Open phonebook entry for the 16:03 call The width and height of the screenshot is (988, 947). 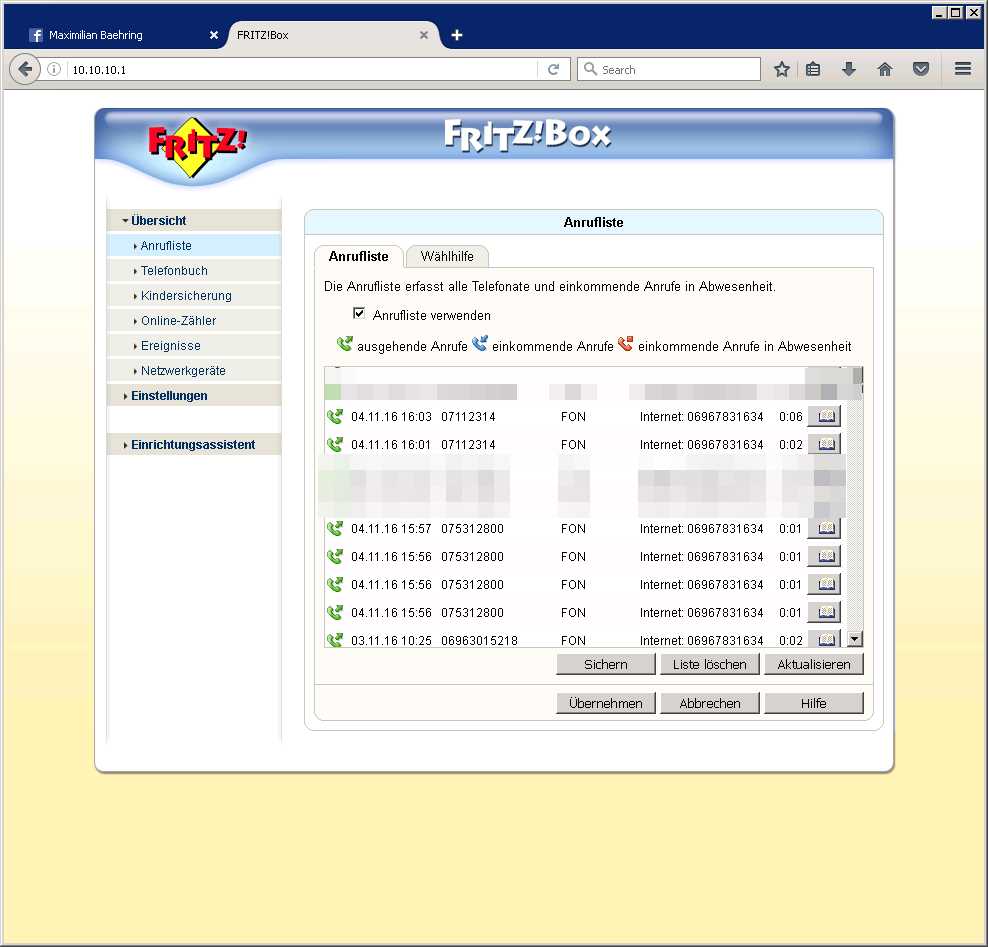[825, 416]
